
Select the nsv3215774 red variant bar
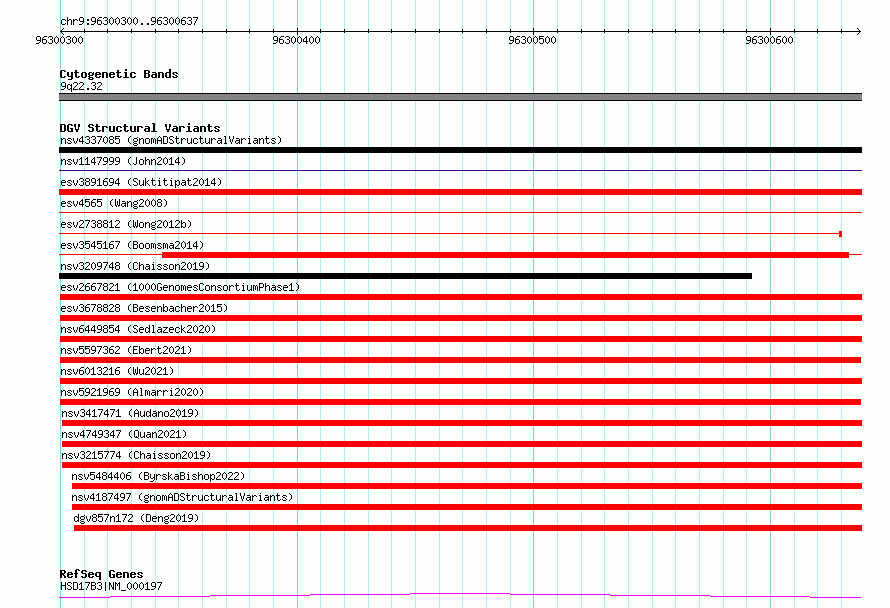(461, 465)
